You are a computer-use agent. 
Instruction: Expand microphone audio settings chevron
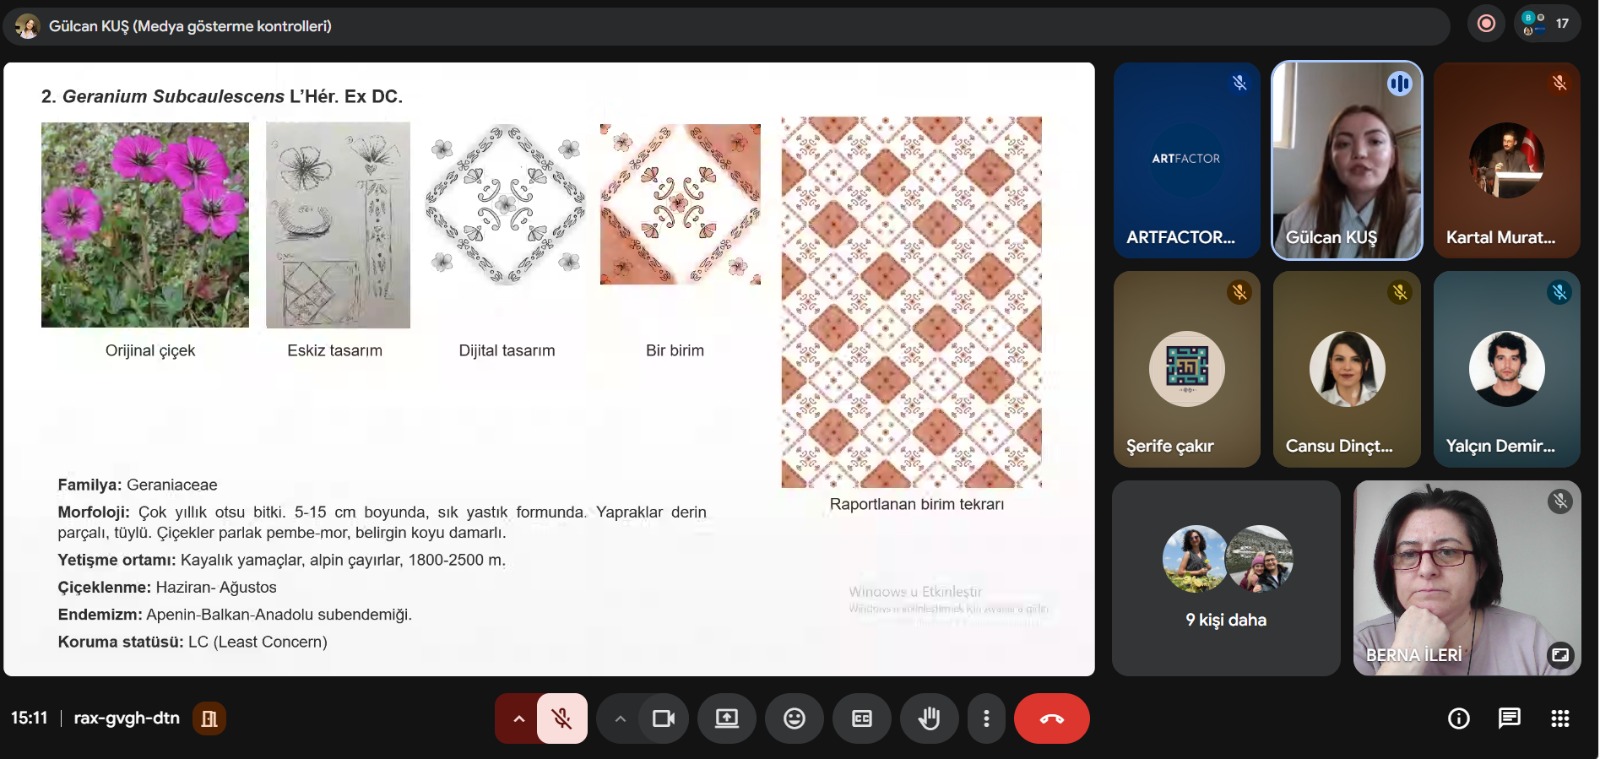click(x=518, y=718)
